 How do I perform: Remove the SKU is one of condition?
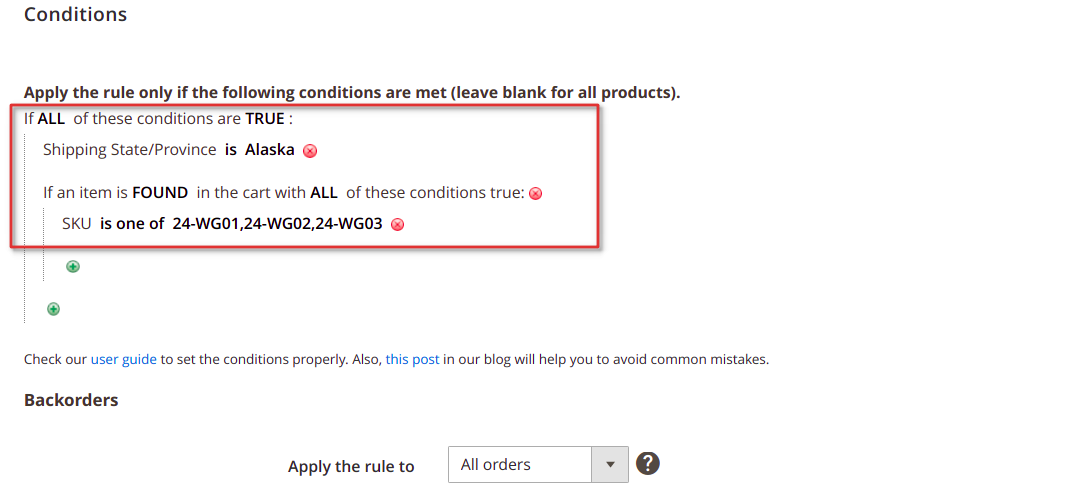point(397,224)
